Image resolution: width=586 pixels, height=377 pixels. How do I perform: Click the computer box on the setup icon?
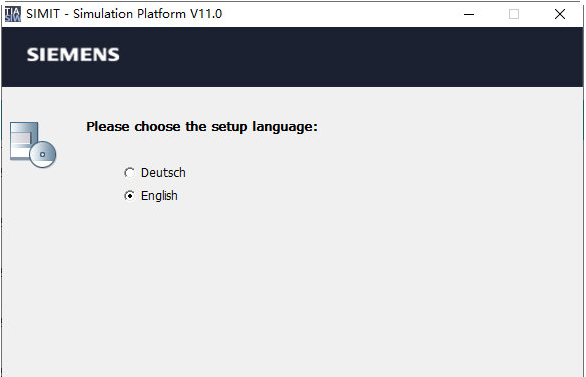tap(24, 140)
